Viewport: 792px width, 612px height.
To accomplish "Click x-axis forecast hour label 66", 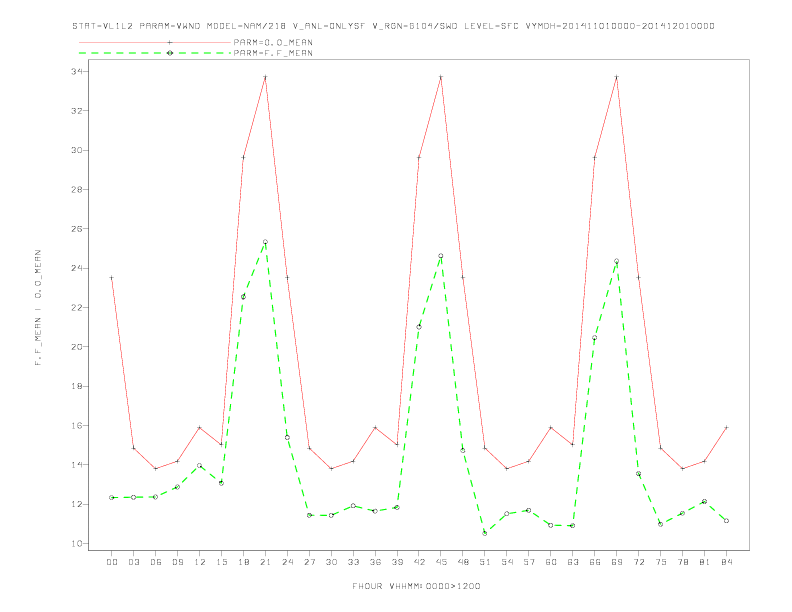I will click(595, 562).
